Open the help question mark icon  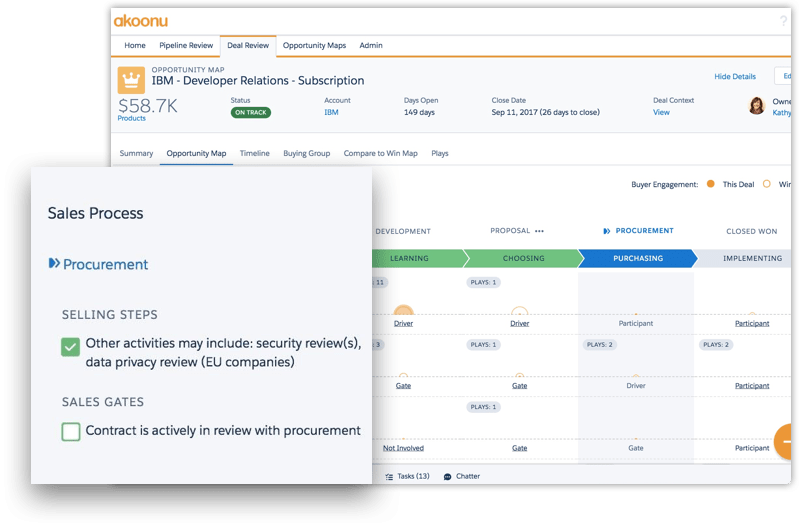tap(783, 21)
